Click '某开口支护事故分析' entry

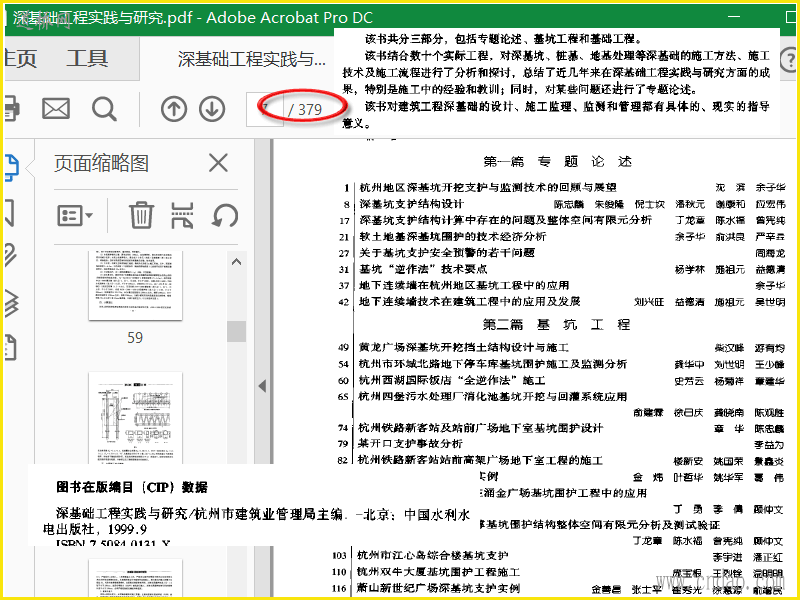410,443
